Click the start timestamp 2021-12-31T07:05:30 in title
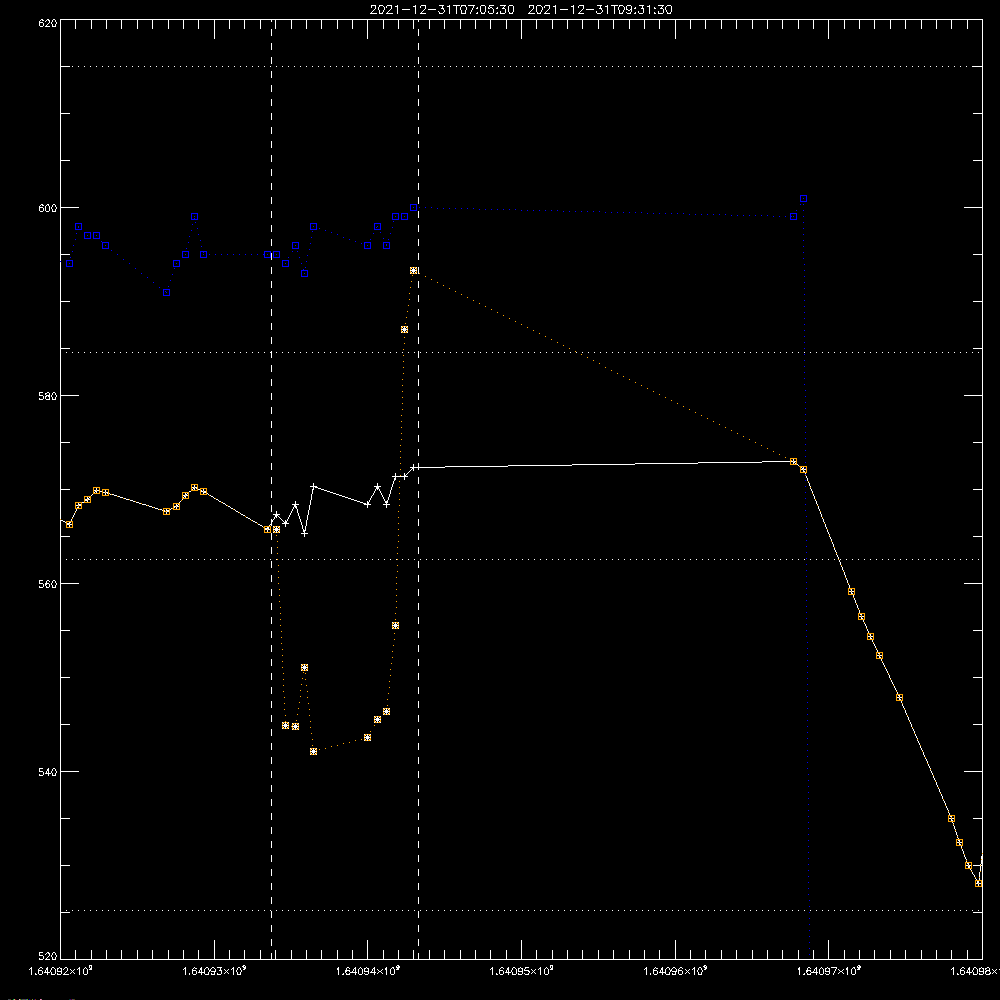This screenshot has height=1000, width=1000. 442,10
